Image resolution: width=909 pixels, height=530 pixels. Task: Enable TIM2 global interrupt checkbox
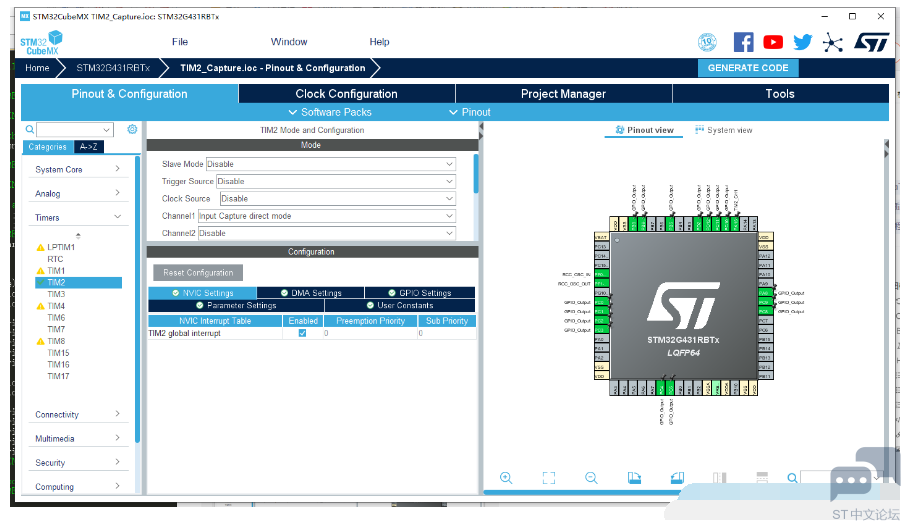click(302, 333)
